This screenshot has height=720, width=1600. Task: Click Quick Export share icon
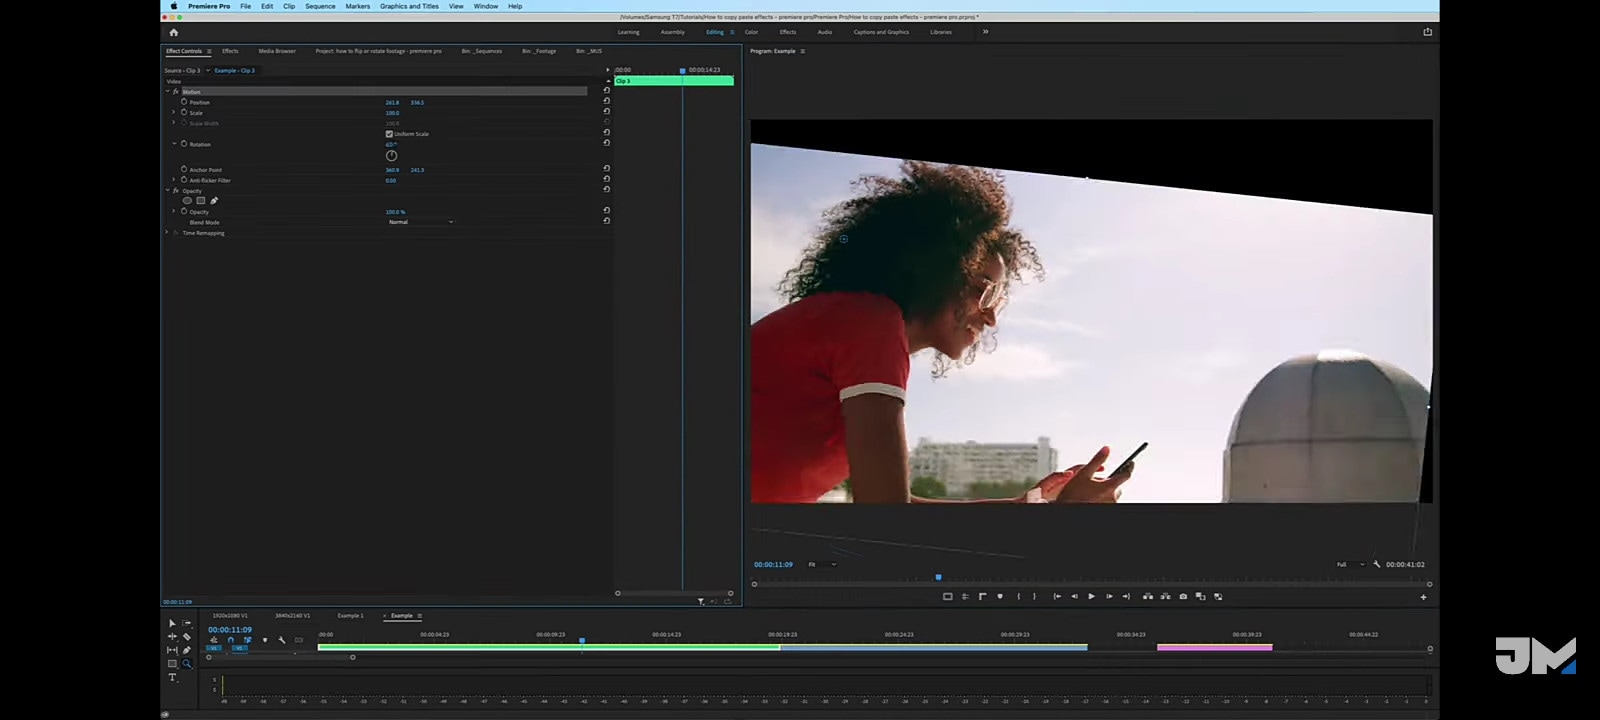(x=1427, y=32)
